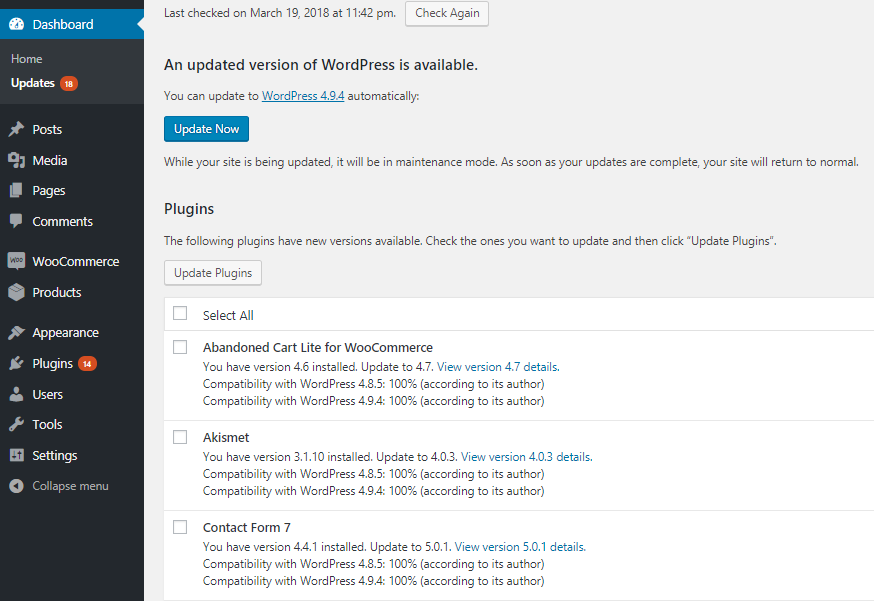Open the WordPress 4.9.4 link
Image resolution: width=874 pixels, height=601 pixels.
(303, 96)
